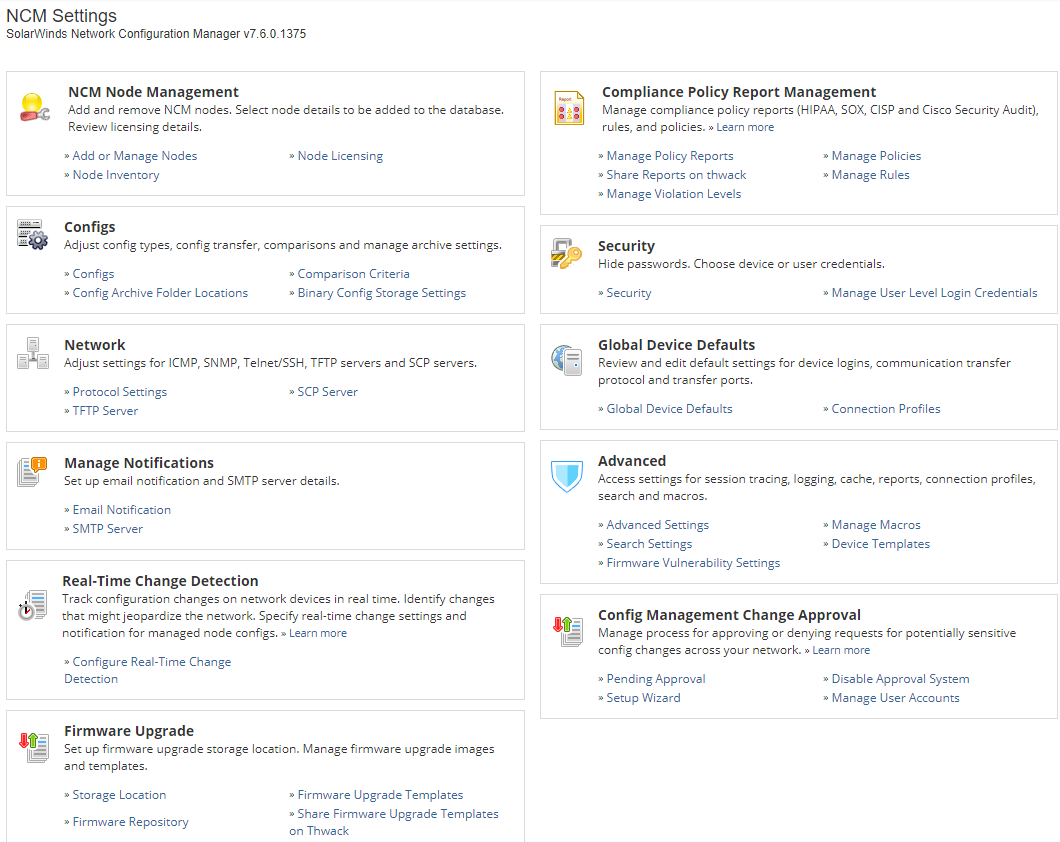Viewport: 1060px width, 842px height.
Task: Open Email Notification settings
Action: (x=122, y=510)
